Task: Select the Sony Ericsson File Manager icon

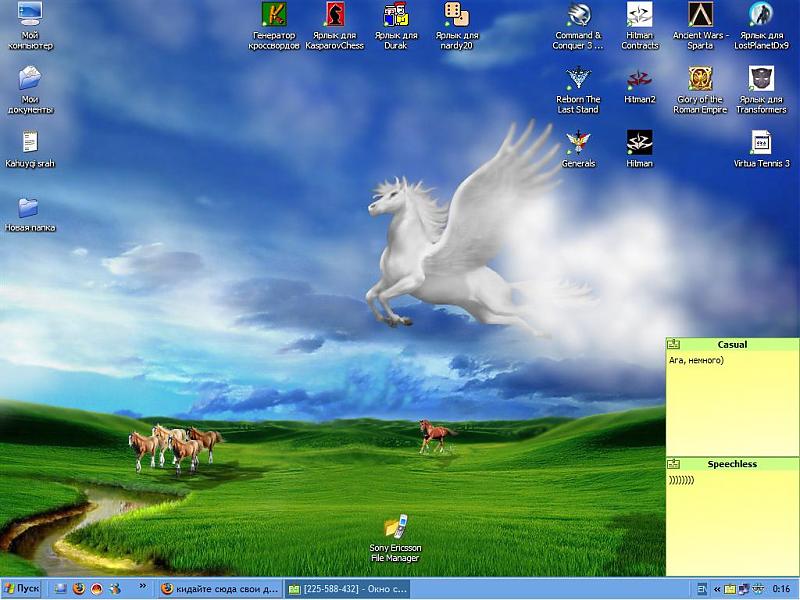Action: (x=394, y=527)
